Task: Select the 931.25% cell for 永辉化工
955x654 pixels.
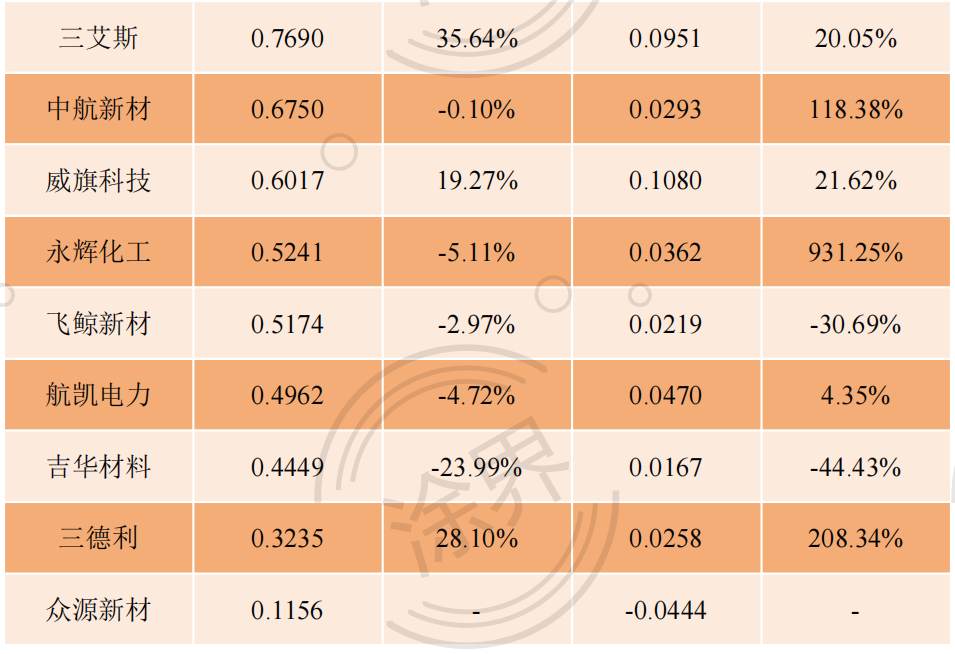Action: (856, 251)
